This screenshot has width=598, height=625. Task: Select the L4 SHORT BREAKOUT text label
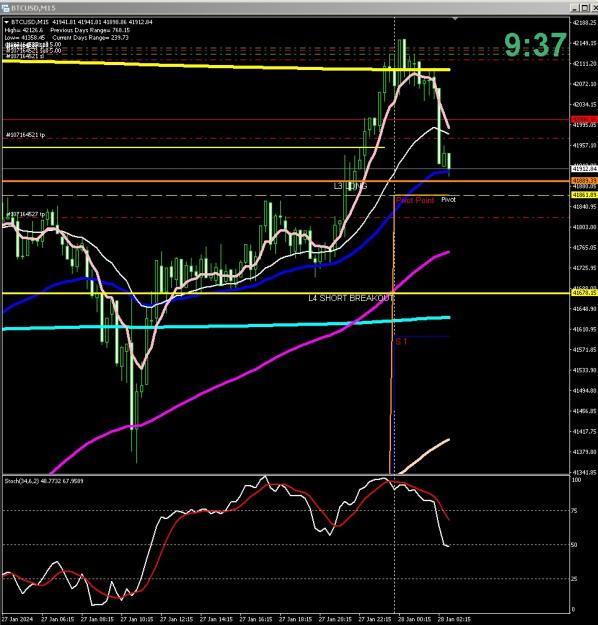pos(351,298)
